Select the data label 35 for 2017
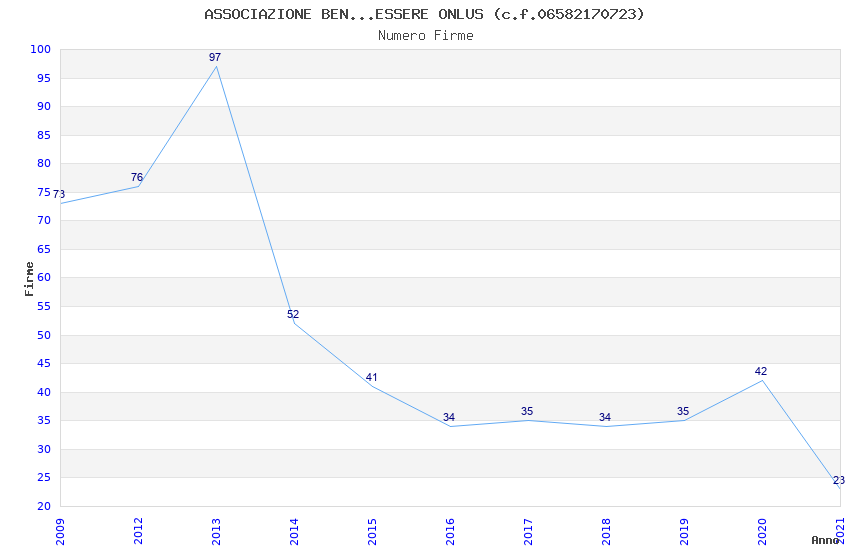850x550 pixels. pyautogui.click(x=527, y=411)
